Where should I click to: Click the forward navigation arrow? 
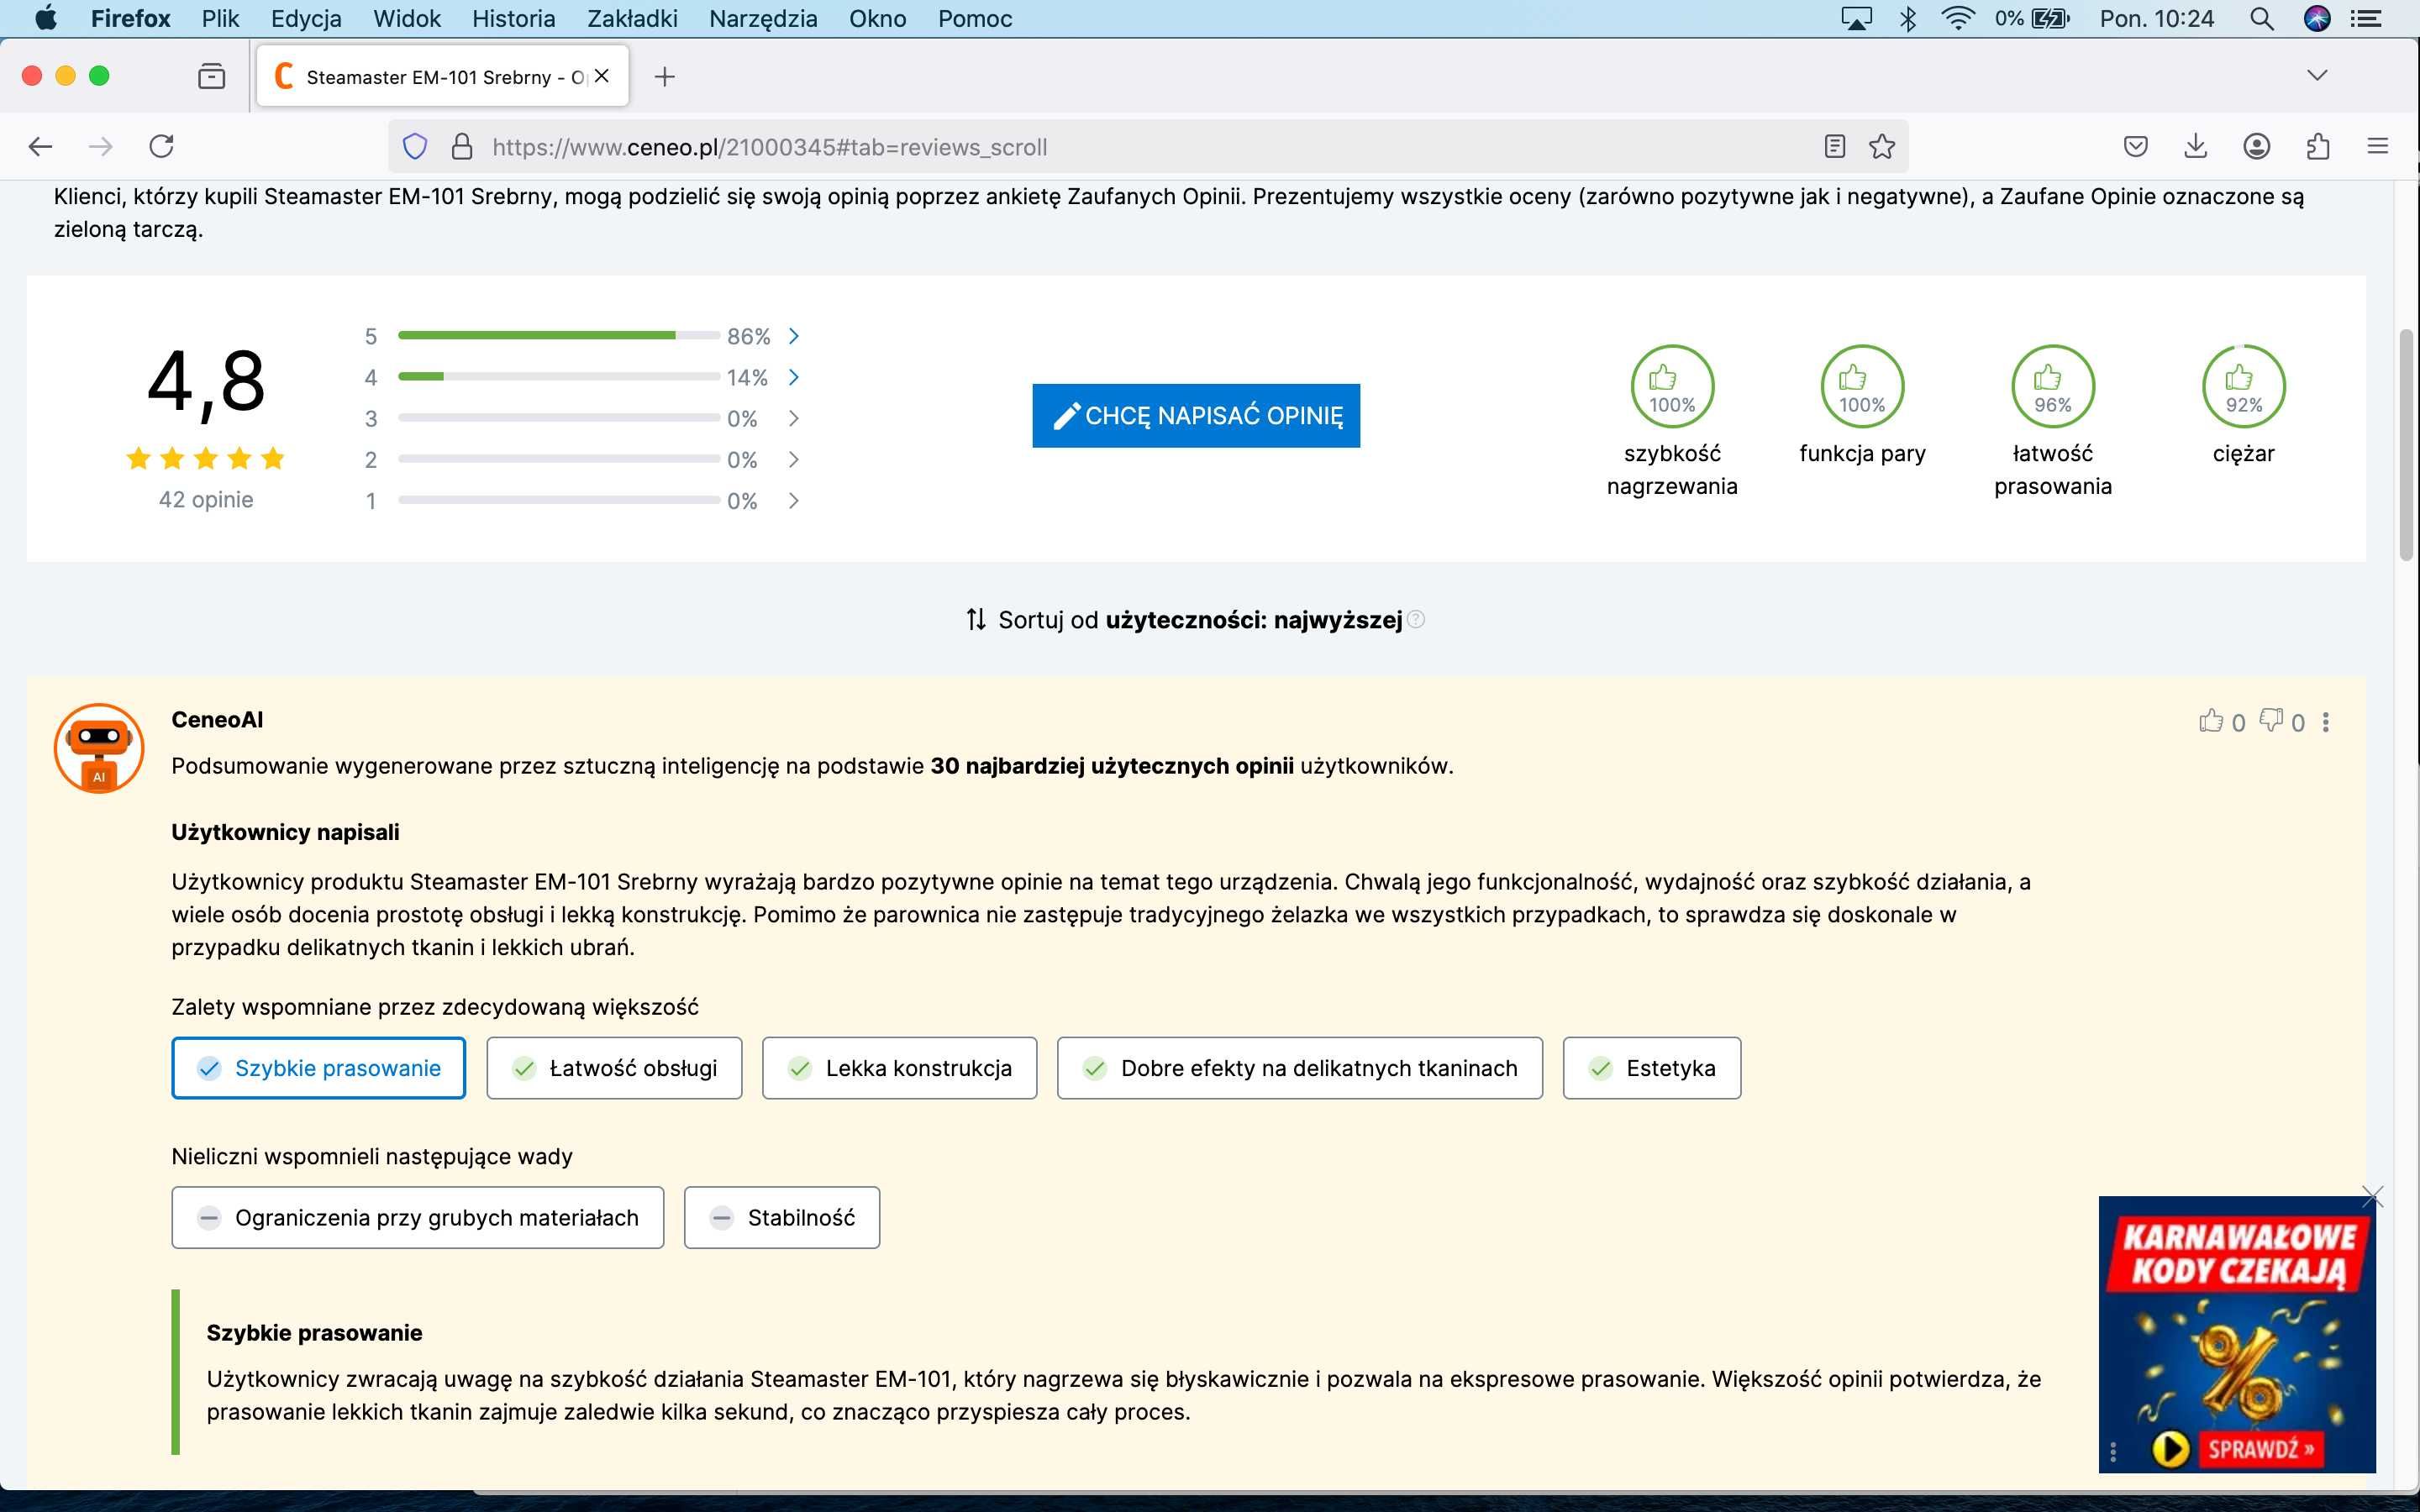click(101, 147)
